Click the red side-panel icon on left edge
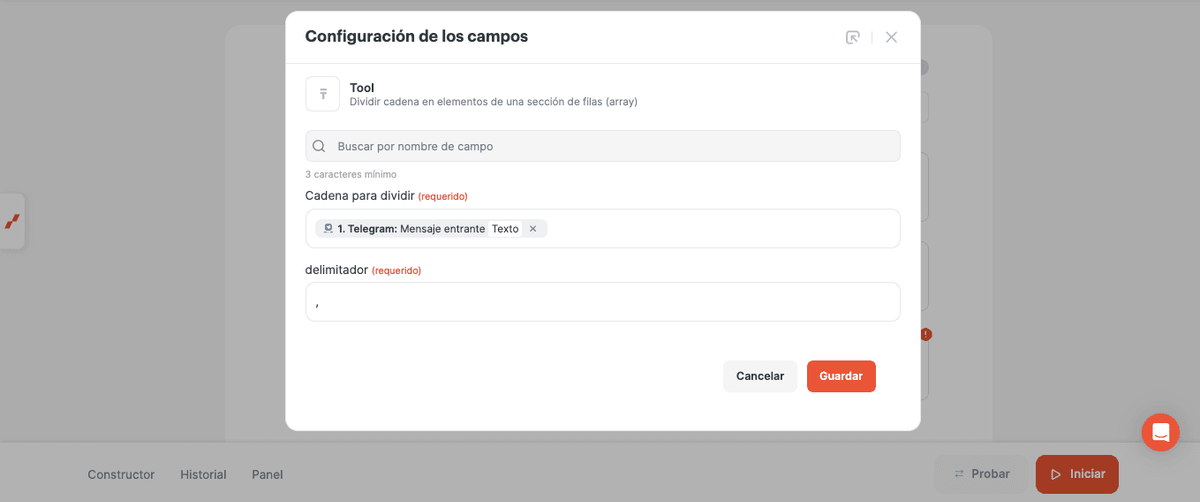1200x502 pixels. point(12,221)
